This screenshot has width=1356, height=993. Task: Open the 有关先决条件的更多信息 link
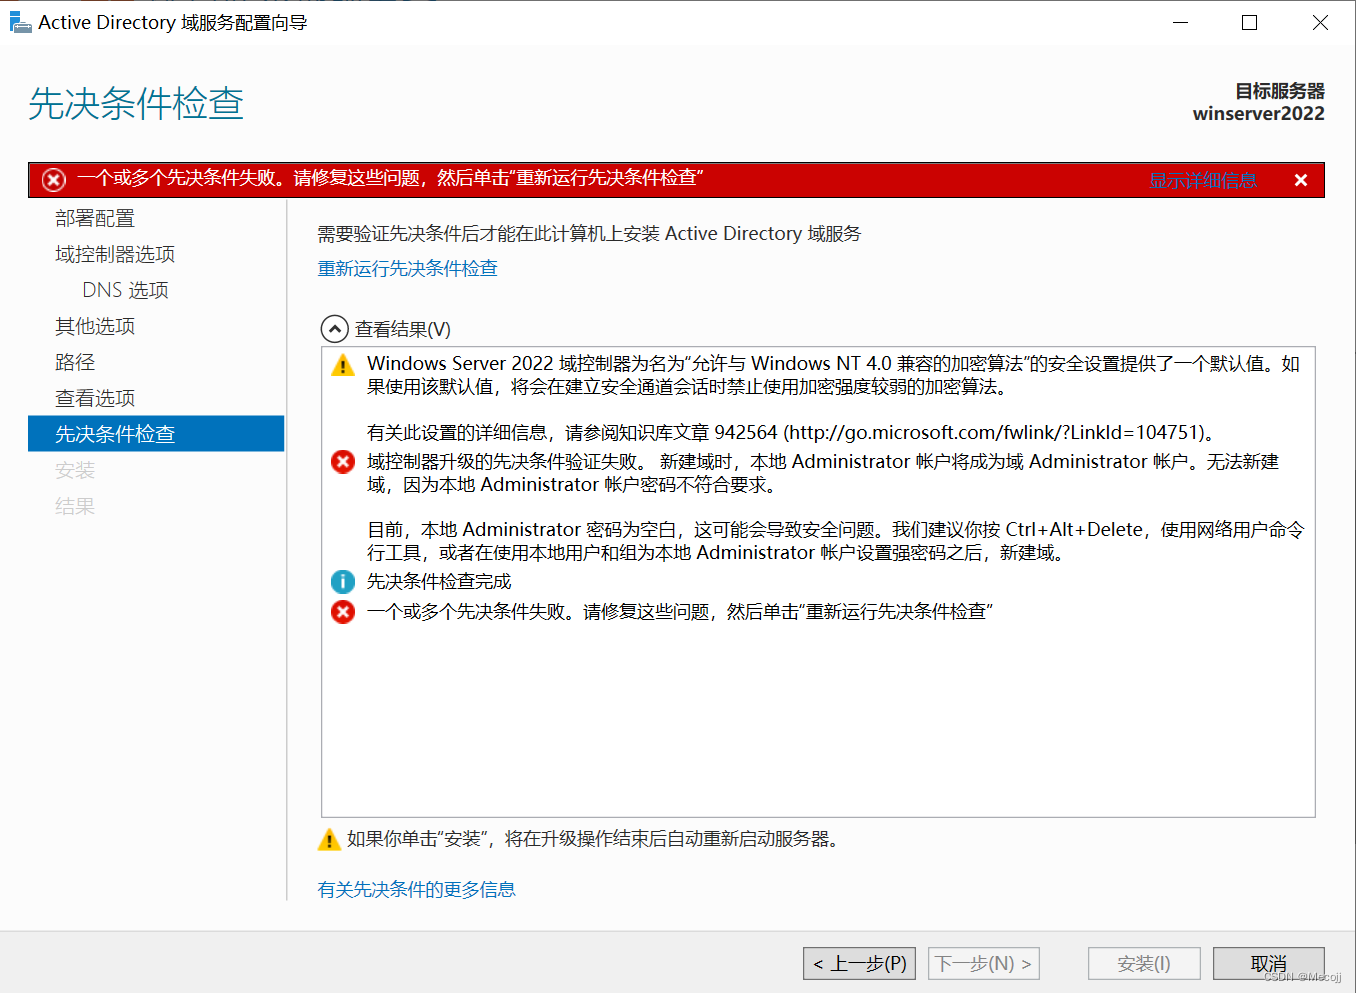coord(416,889)
